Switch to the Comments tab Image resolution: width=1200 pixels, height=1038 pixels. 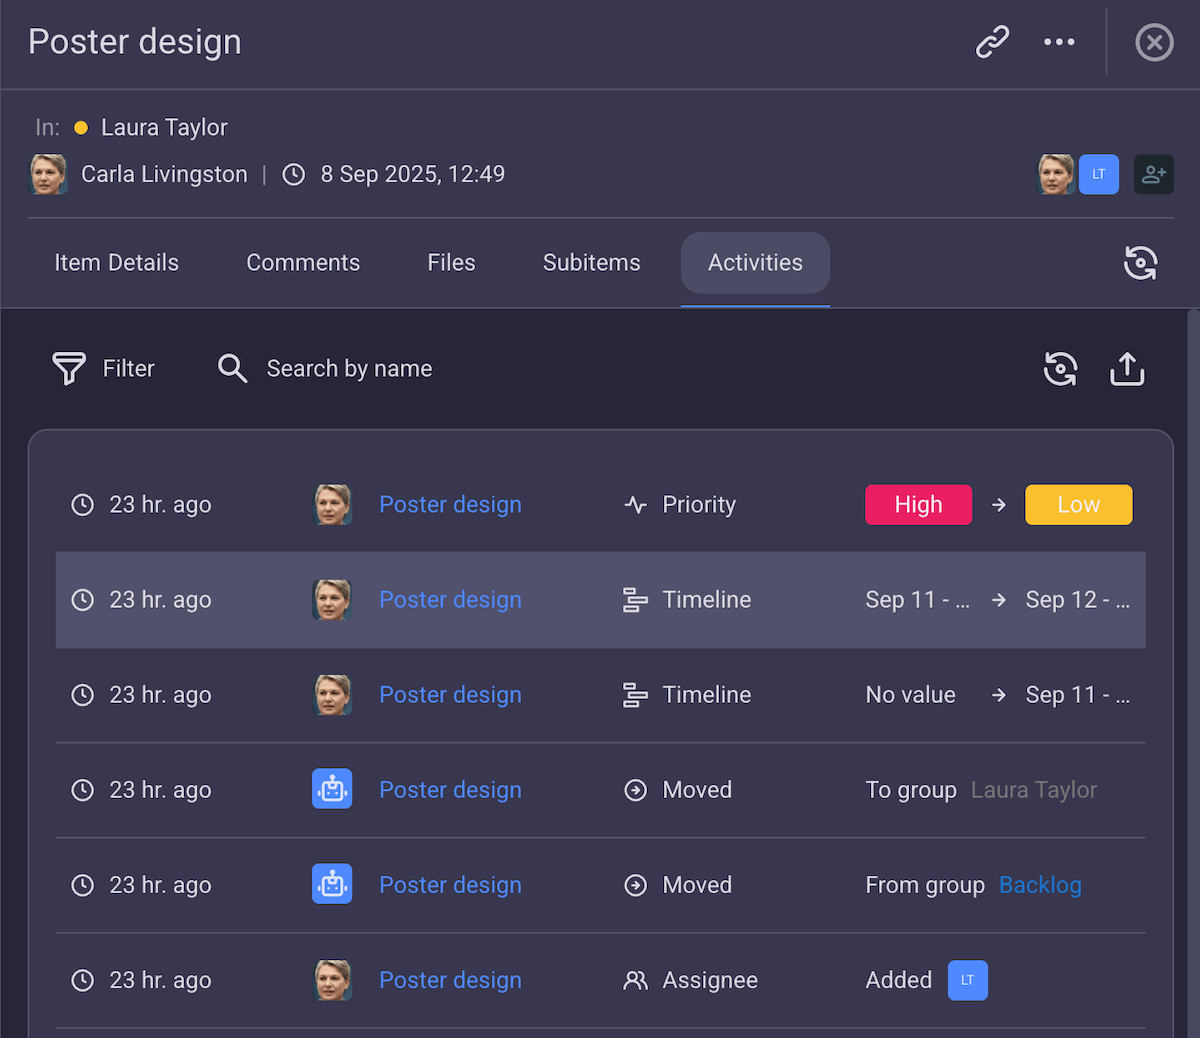303,262
